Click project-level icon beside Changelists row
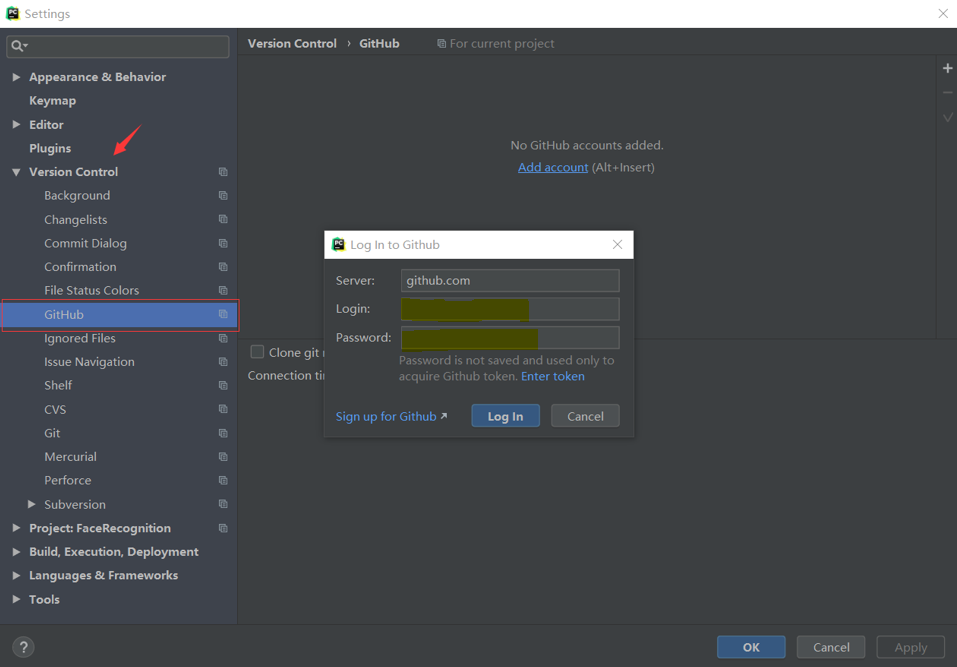 coord(223,219)
